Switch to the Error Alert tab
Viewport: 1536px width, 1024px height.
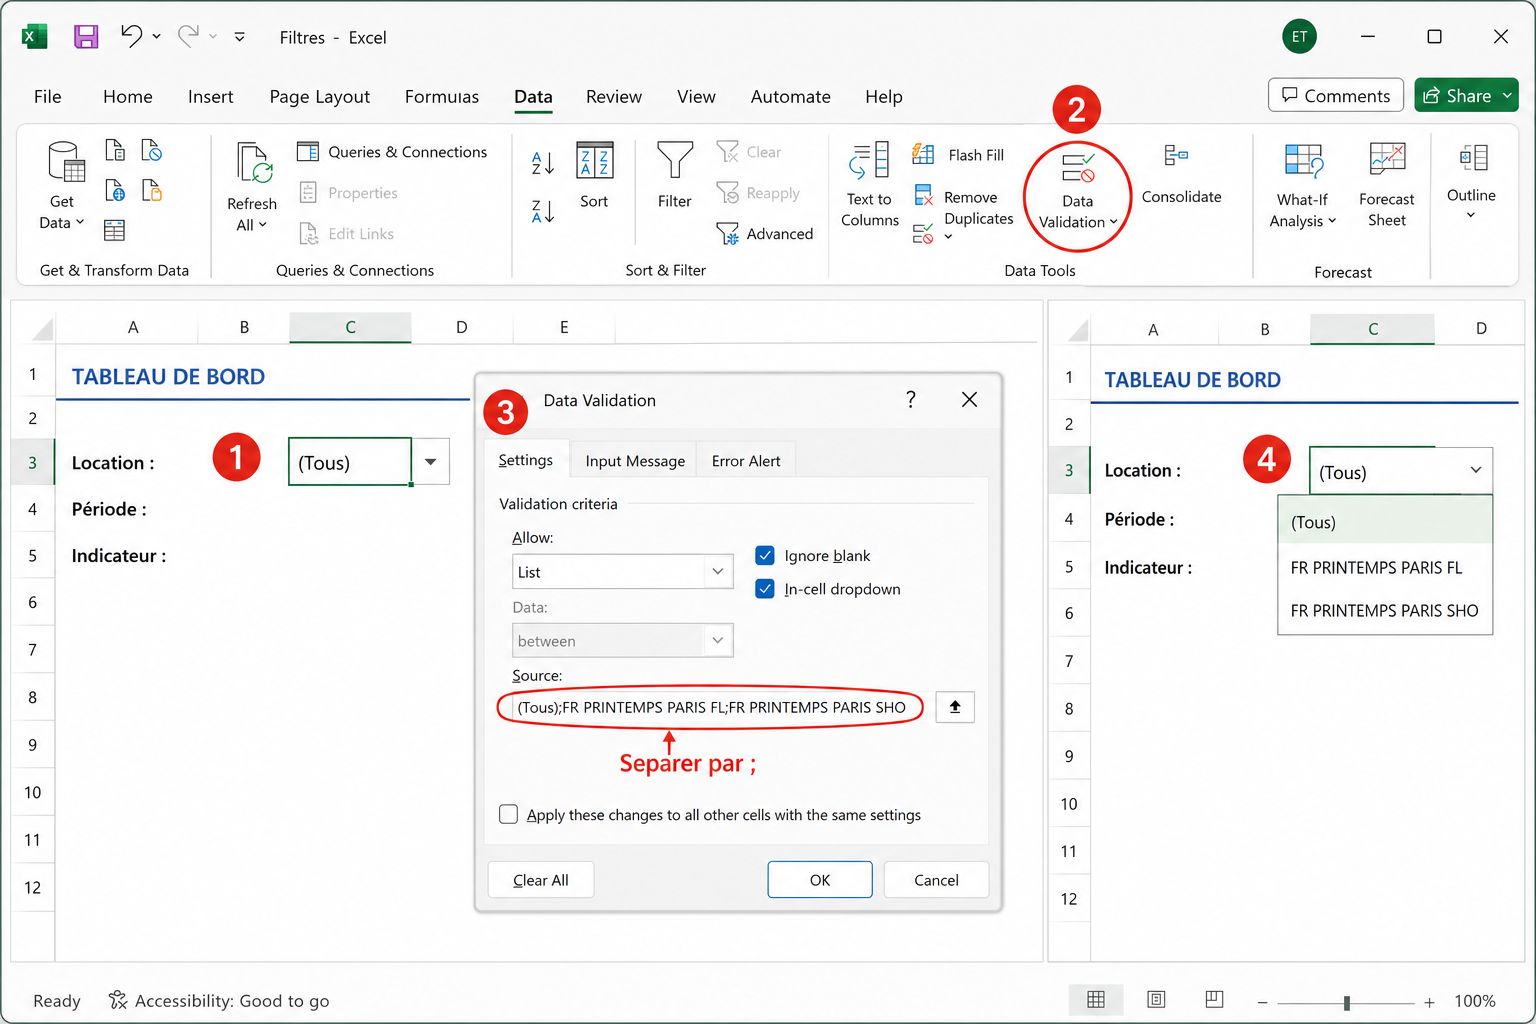point(746,461)
